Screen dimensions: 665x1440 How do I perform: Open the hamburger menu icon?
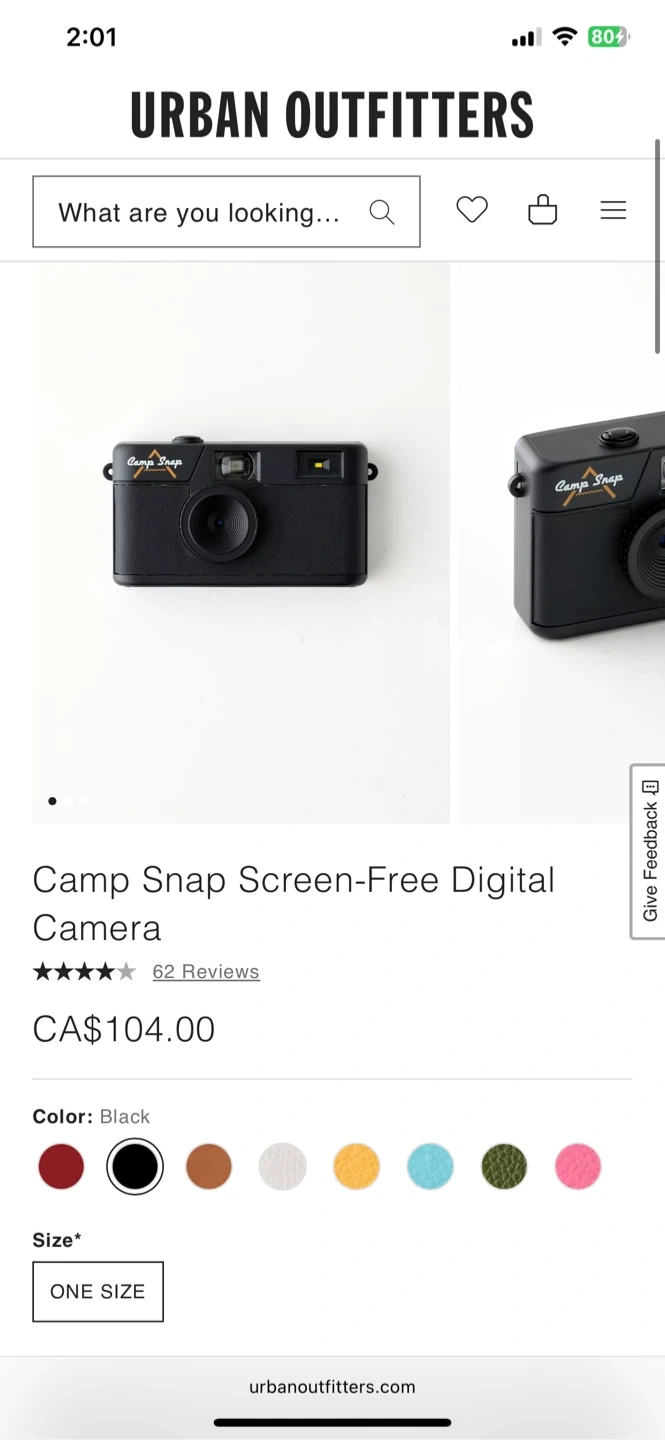[613, 210]
